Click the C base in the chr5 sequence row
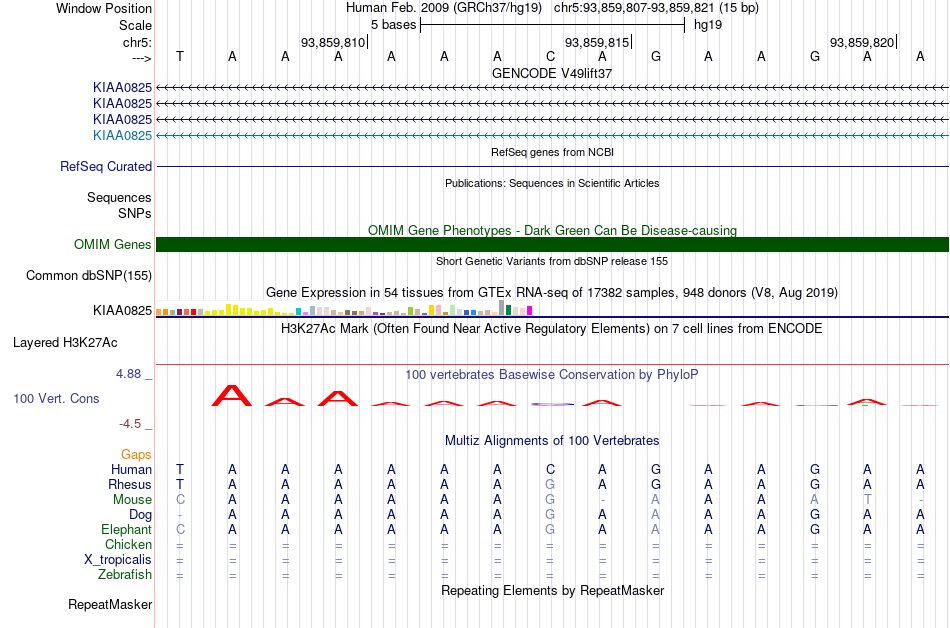 point(550,57)
